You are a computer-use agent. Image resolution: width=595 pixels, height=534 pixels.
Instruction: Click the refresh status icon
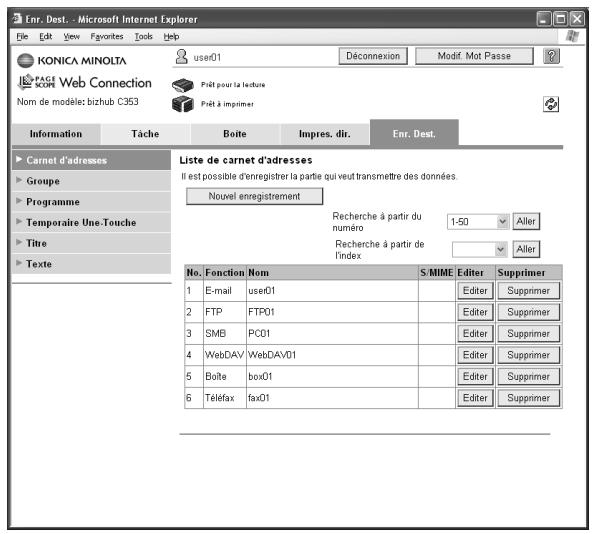pyautogui.click(x=551, y=104)
